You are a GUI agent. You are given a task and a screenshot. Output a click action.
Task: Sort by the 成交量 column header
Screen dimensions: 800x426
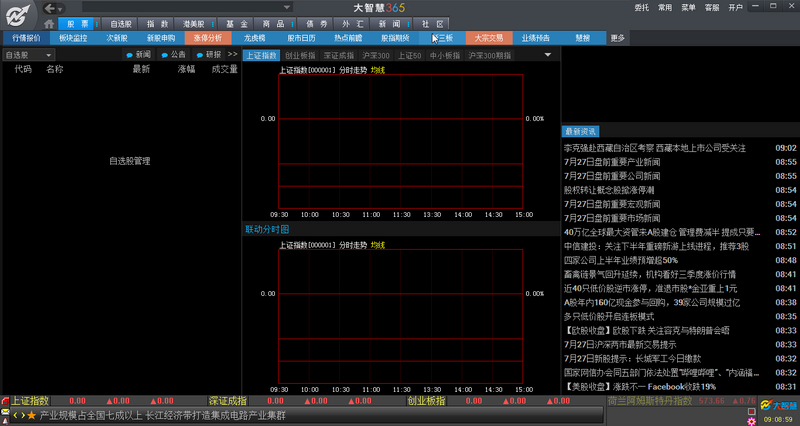coord(224,69)
